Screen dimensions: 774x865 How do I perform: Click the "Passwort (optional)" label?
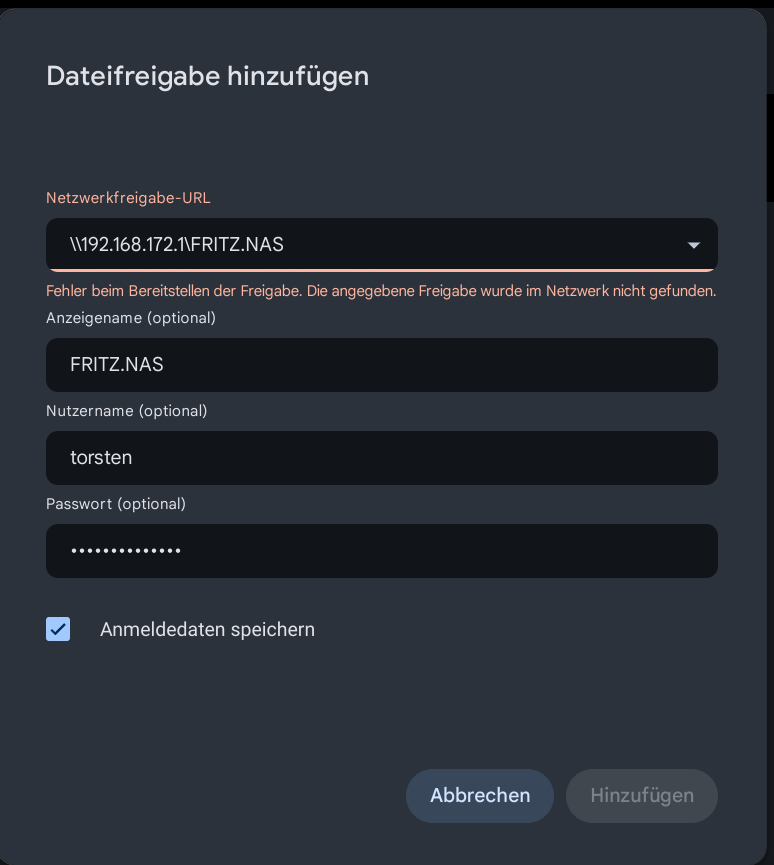116,504
